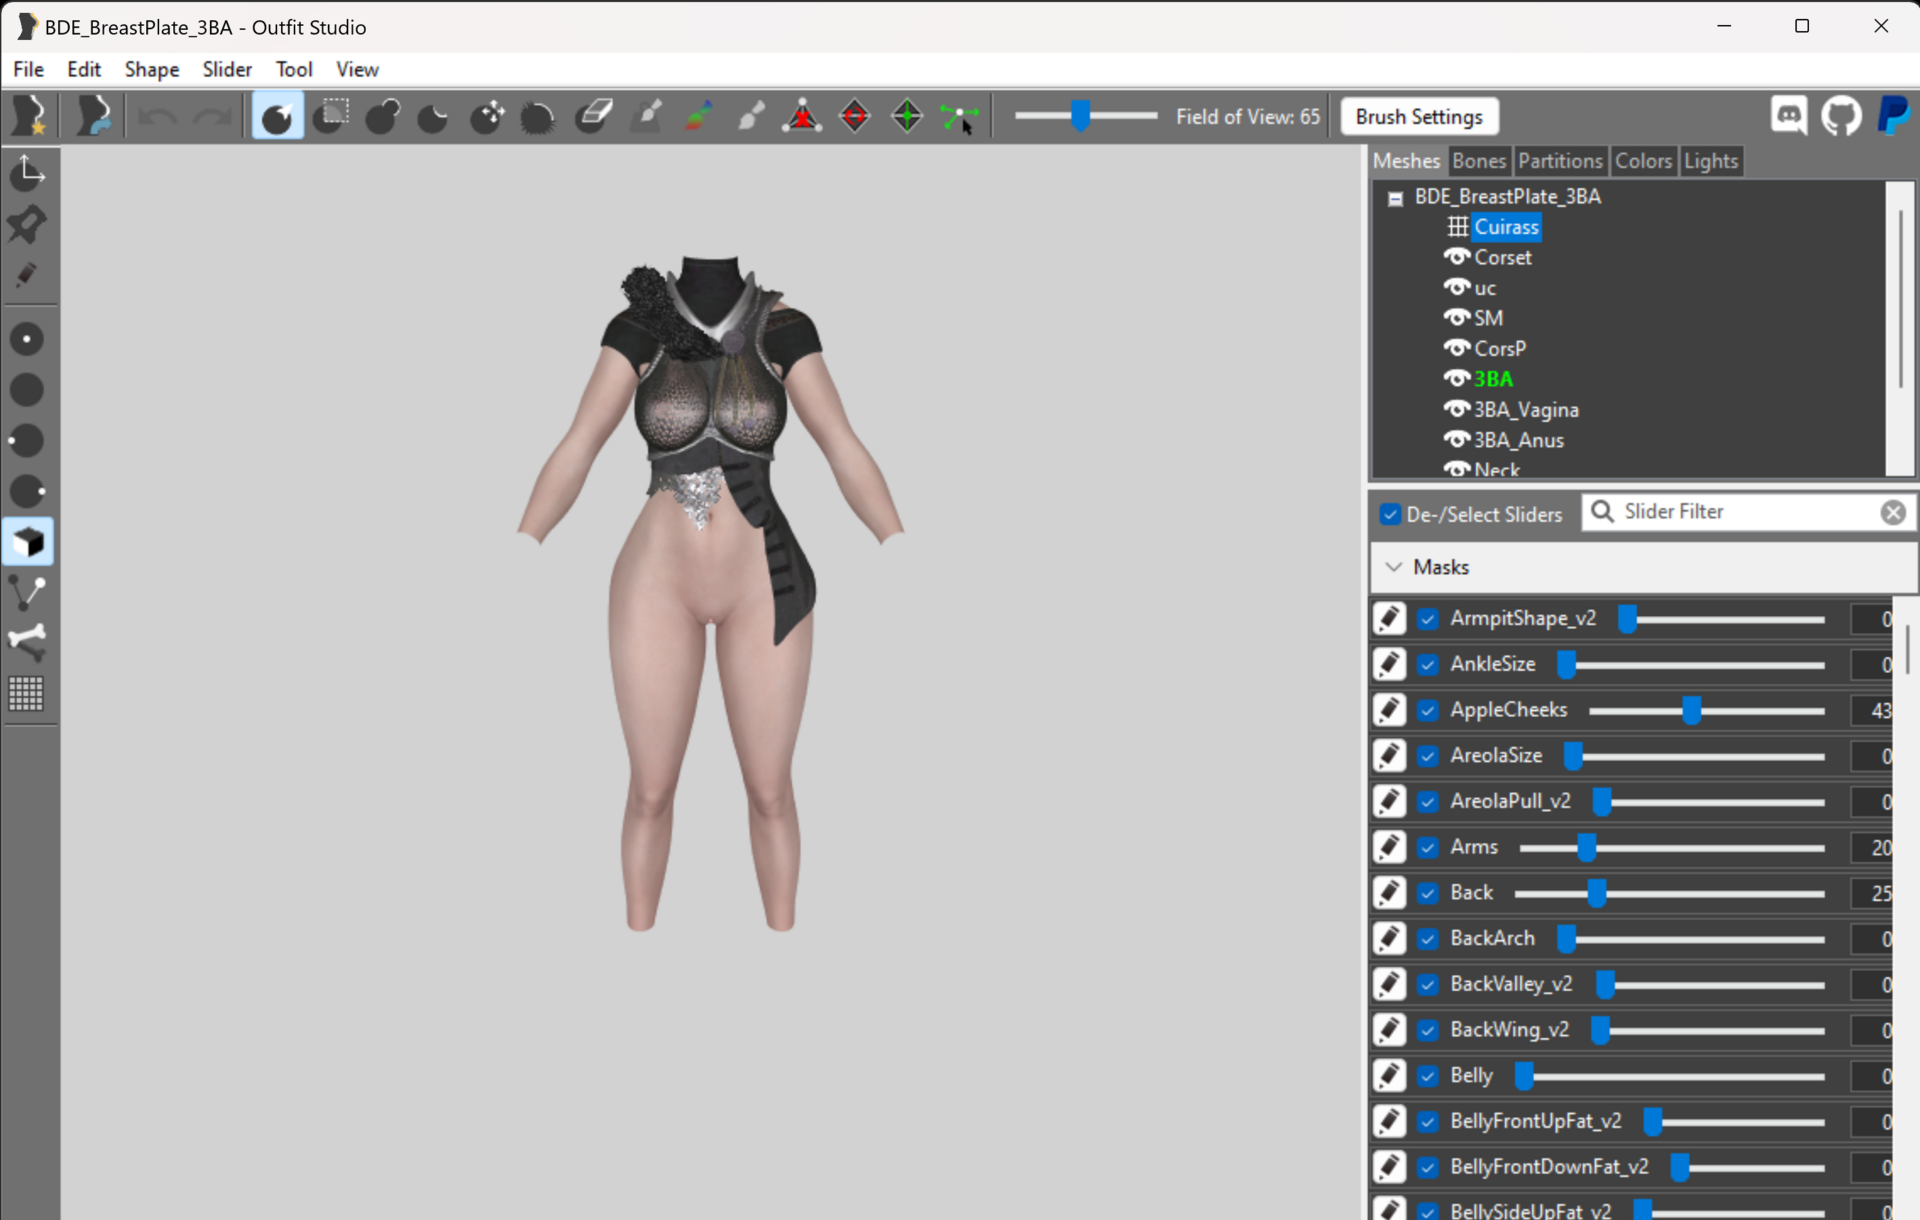
Task: Select the CorsP mesh in tree
Action: coord(1500,349)
